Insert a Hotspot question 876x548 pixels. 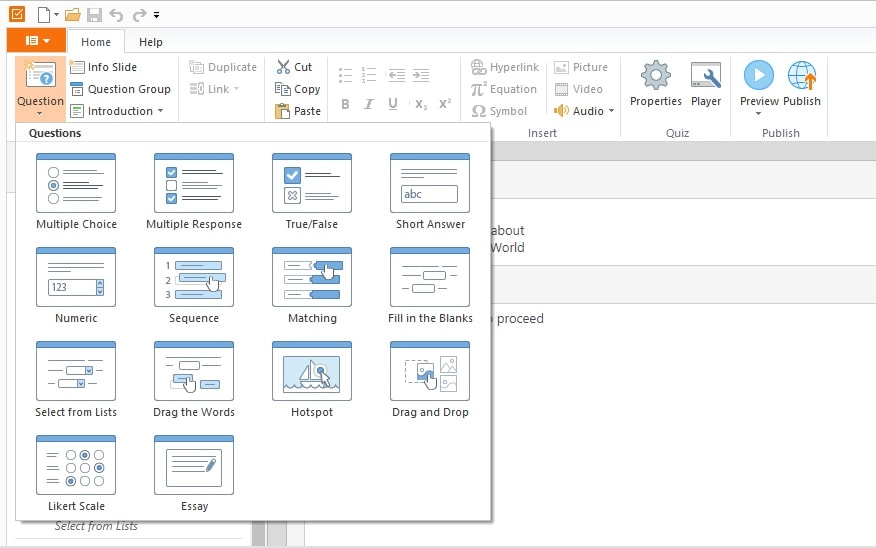(312, 372)
